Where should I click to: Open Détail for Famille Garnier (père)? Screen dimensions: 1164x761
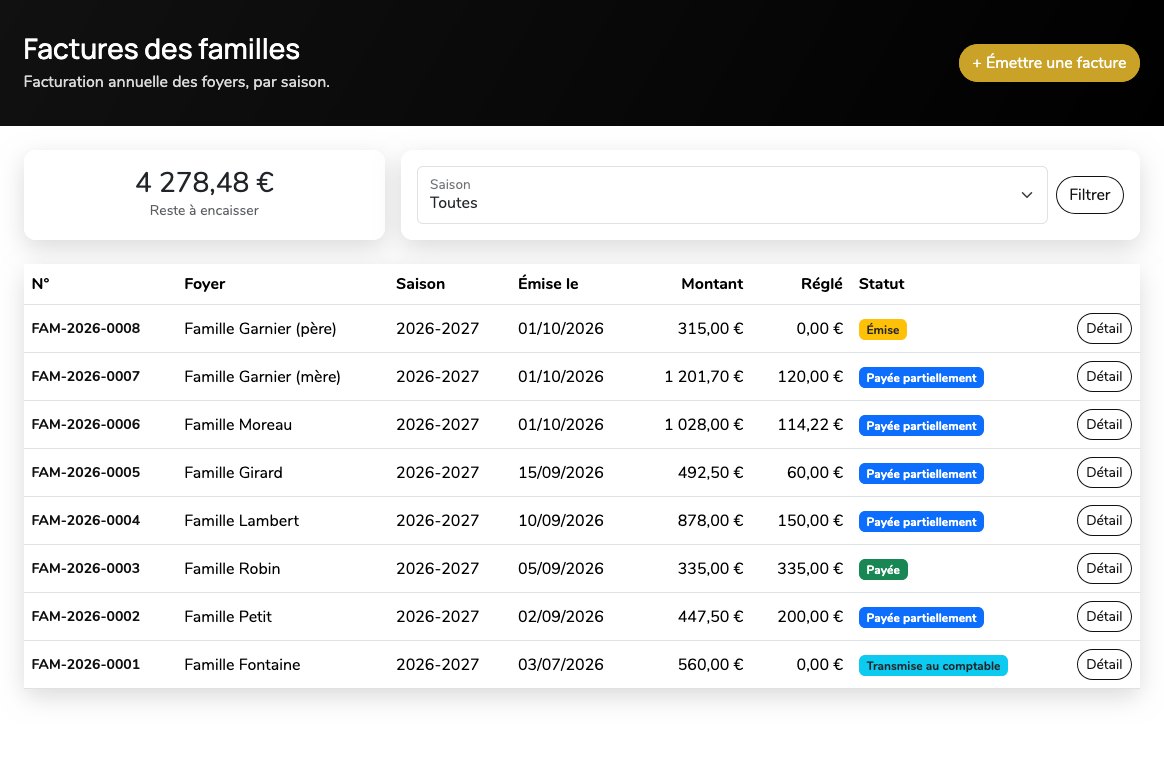(1104, 328)
